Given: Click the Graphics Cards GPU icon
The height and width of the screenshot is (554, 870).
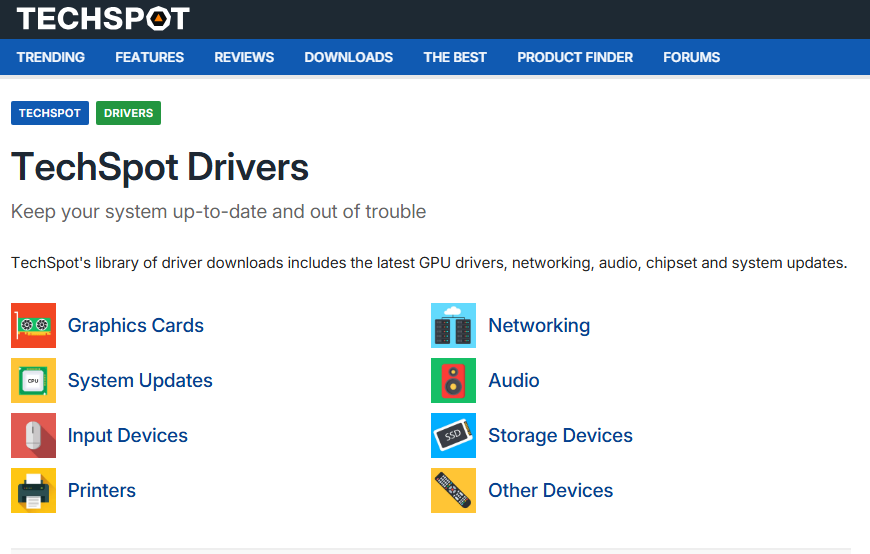Looking at the screenshot, I should (33, 326).
